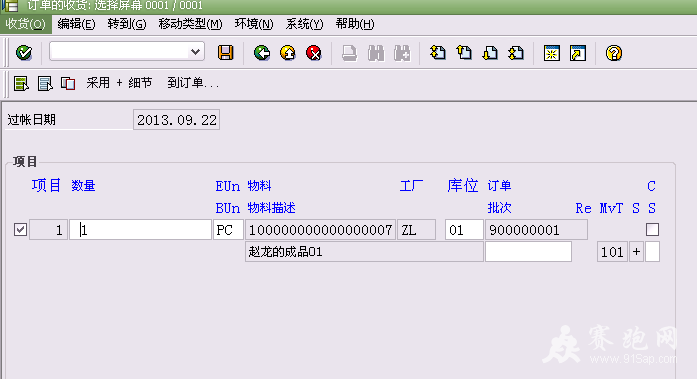697x379 pixels.
Task: Click the 过帐日期 date field
Action: click(176, 120)
